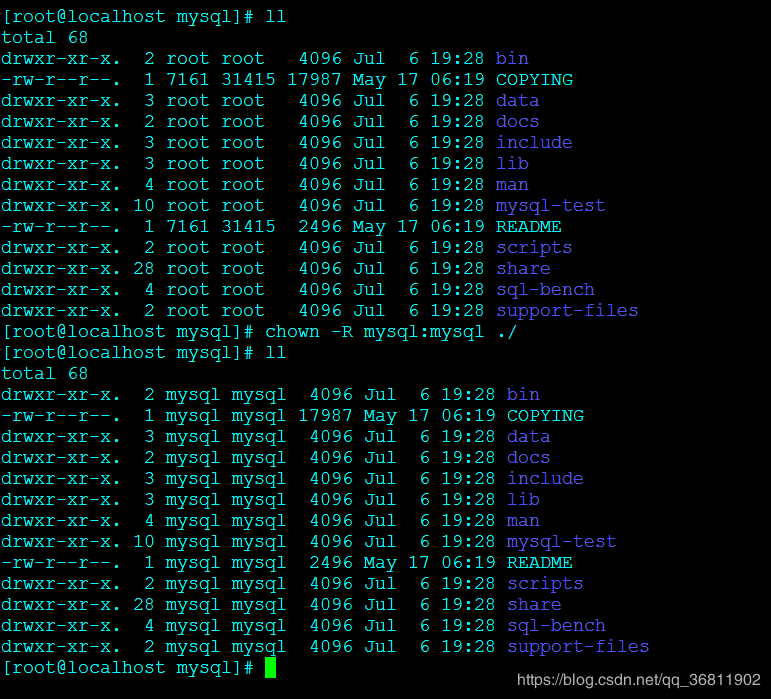Click 'COPYING' file in first listing
771x699 pixels.
(534, 79)
